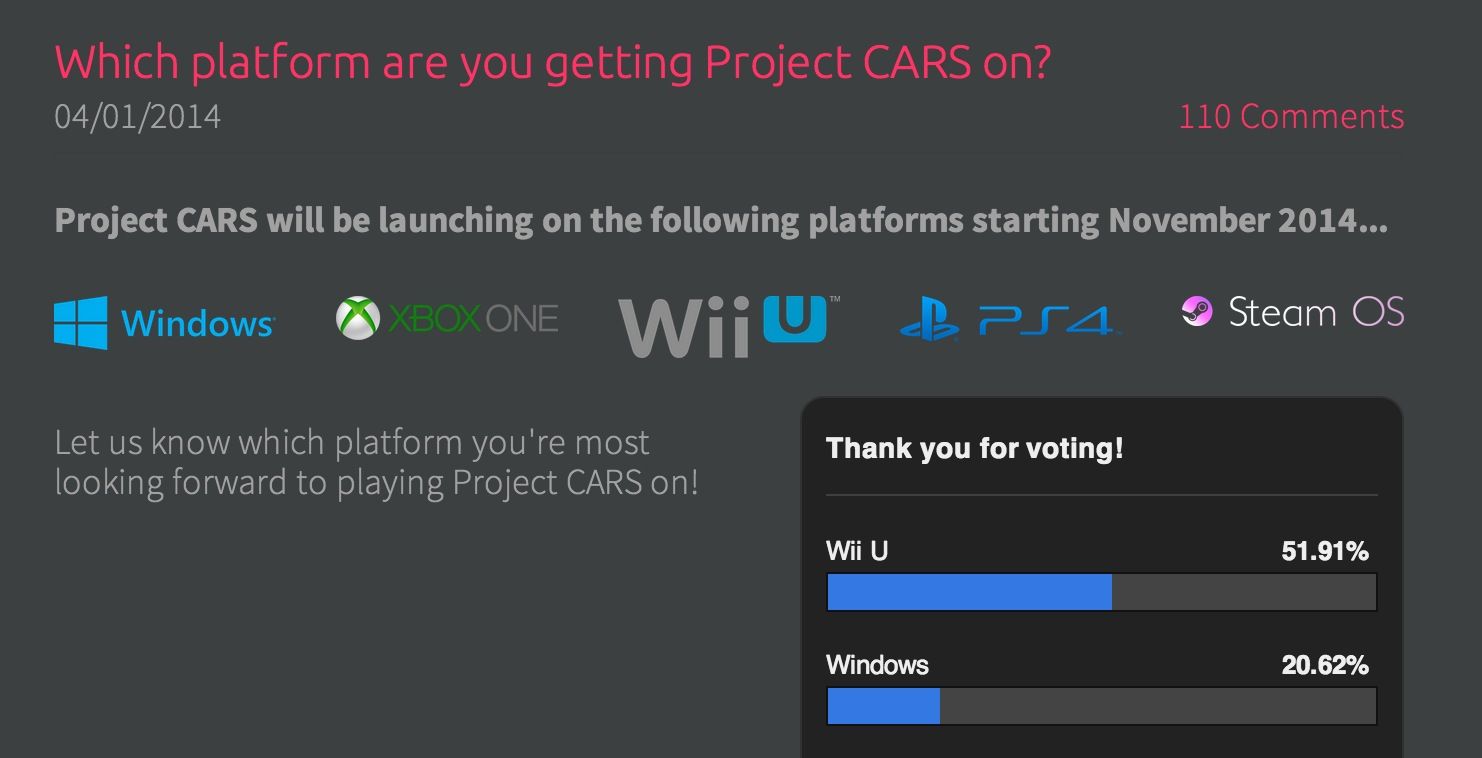Screen dimensions: 1482x758
Task: Click the Wii U logo
Action: [729, 325]
